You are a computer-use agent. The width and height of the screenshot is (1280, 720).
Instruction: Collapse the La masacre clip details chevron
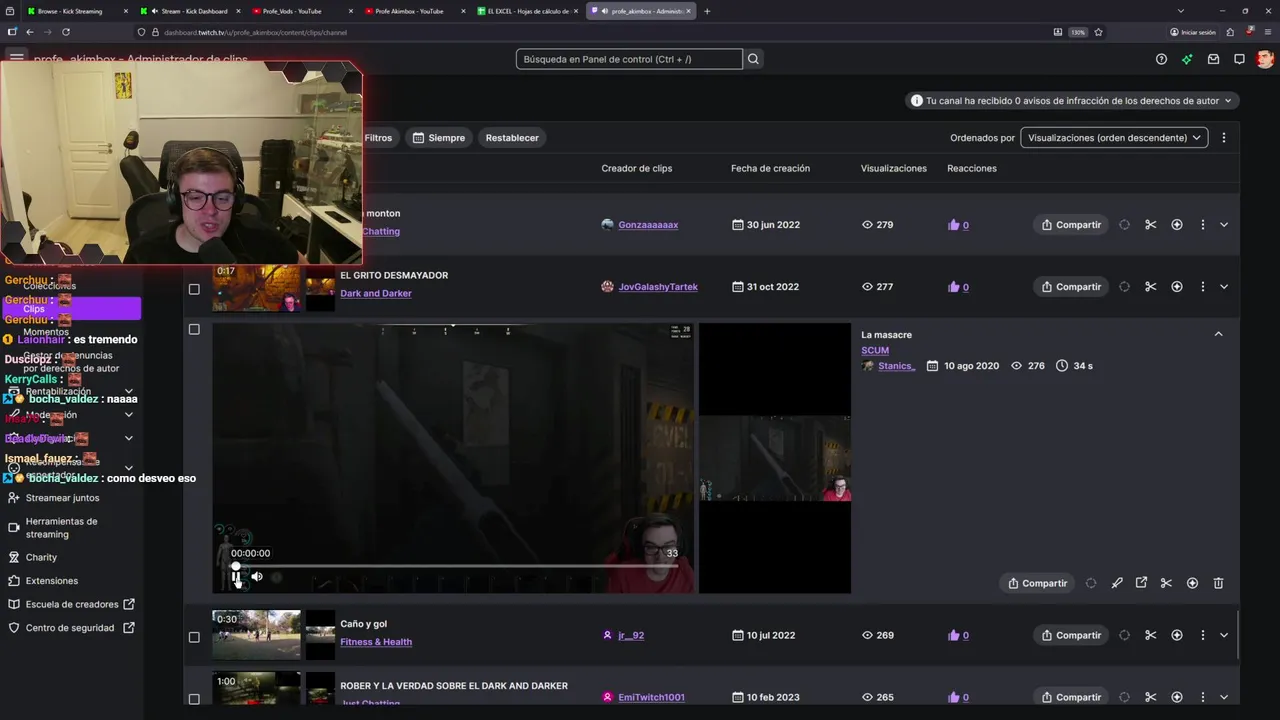click(1218, 334)
